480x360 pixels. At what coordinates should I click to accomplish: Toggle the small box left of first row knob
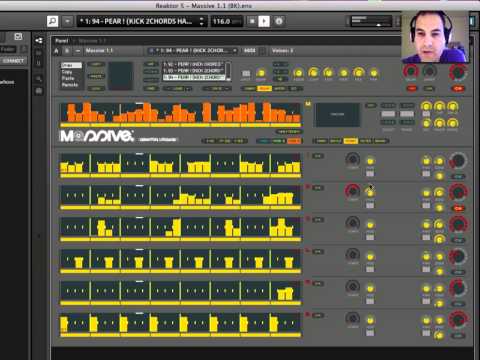318,156
